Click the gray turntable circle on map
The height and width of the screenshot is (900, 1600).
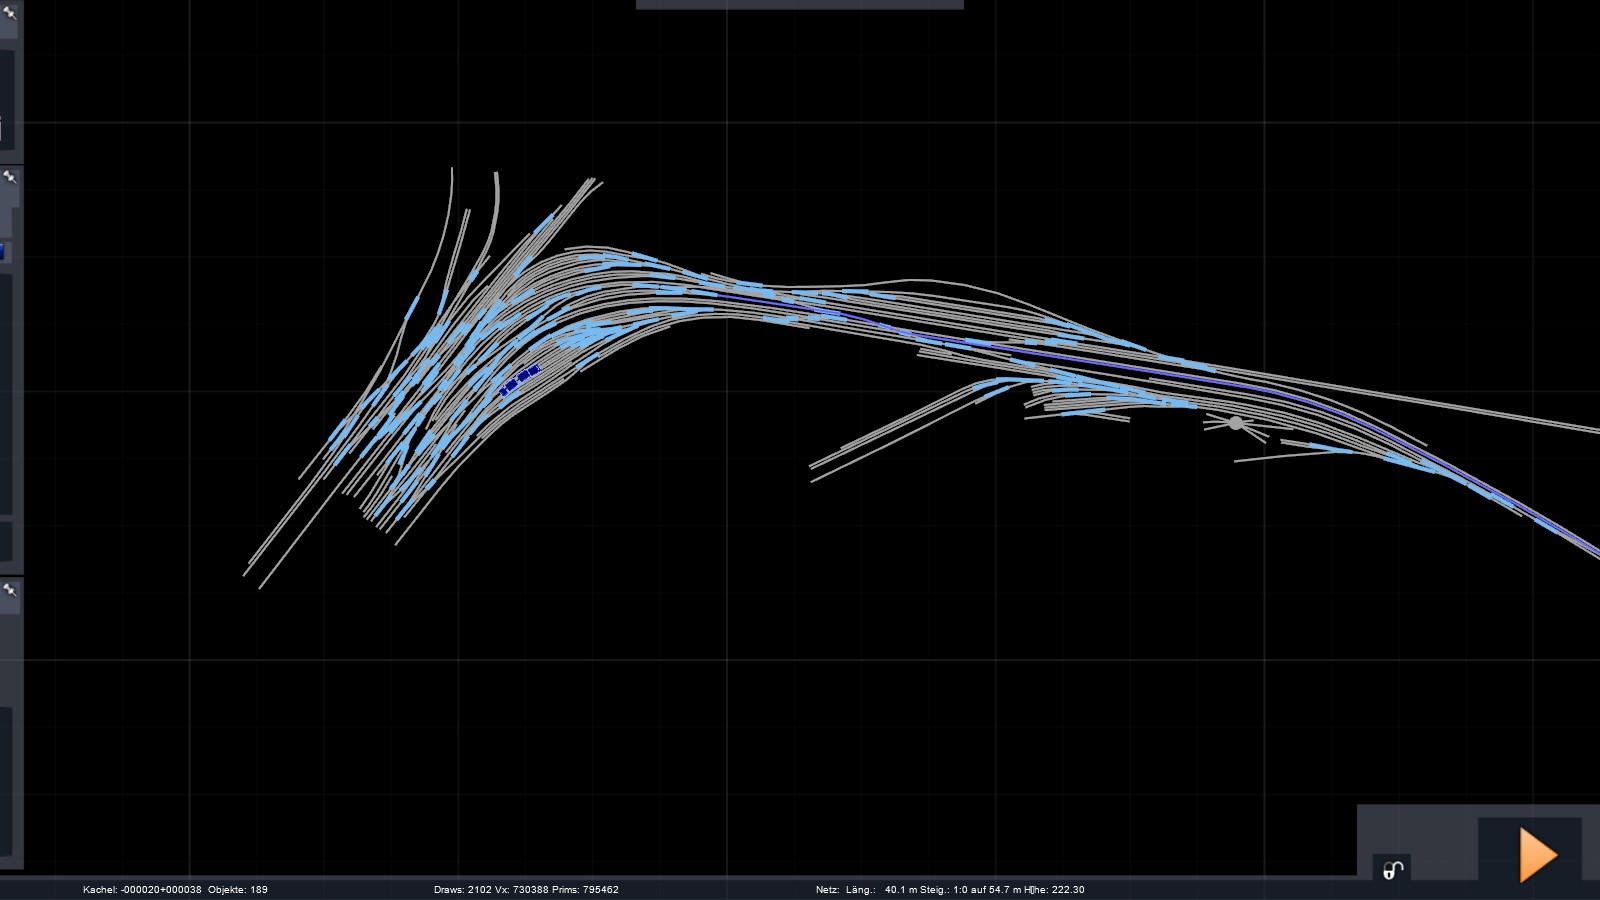[1236, 423]
